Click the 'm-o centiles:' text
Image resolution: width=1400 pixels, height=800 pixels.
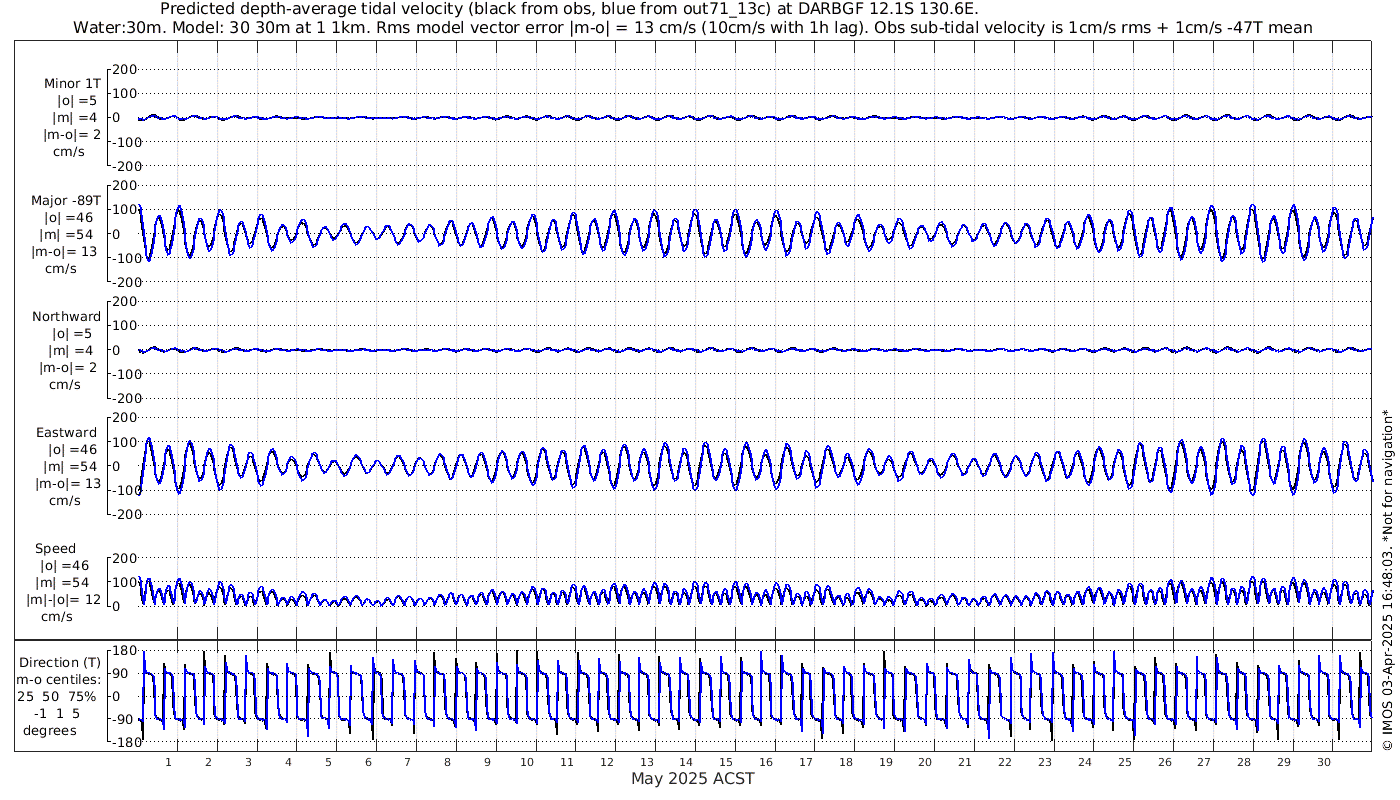(x=60, y=679)
